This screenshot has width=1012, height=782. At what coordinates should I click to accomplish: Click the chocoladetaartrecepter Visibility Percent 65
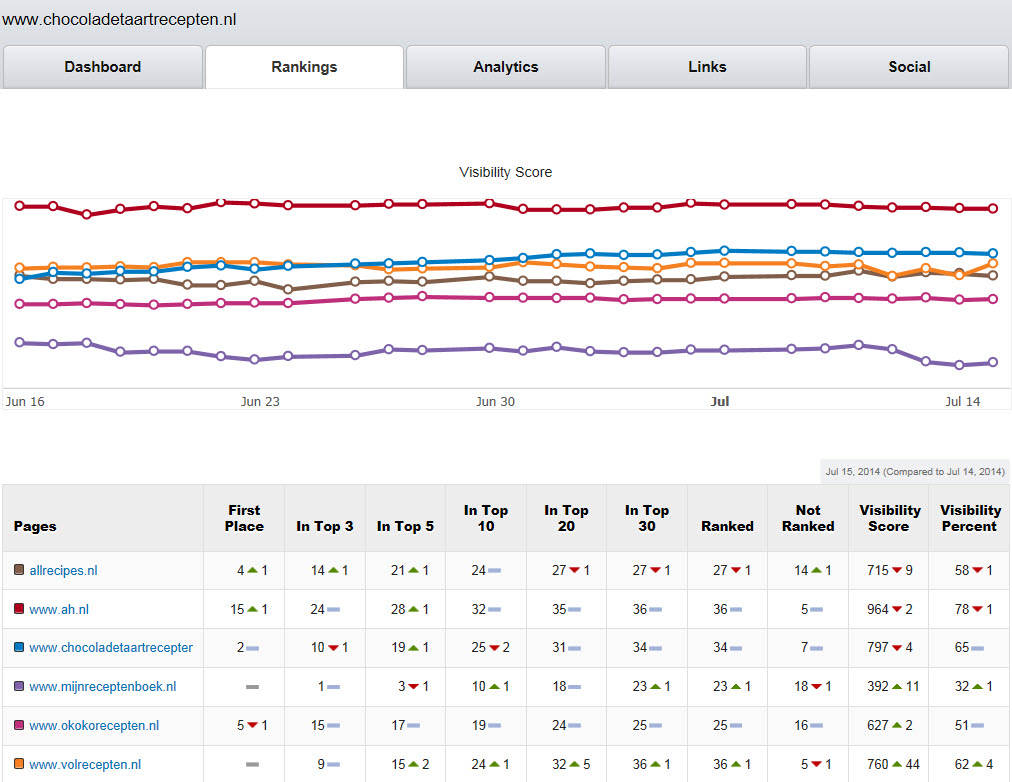click(x=962, y=648)
